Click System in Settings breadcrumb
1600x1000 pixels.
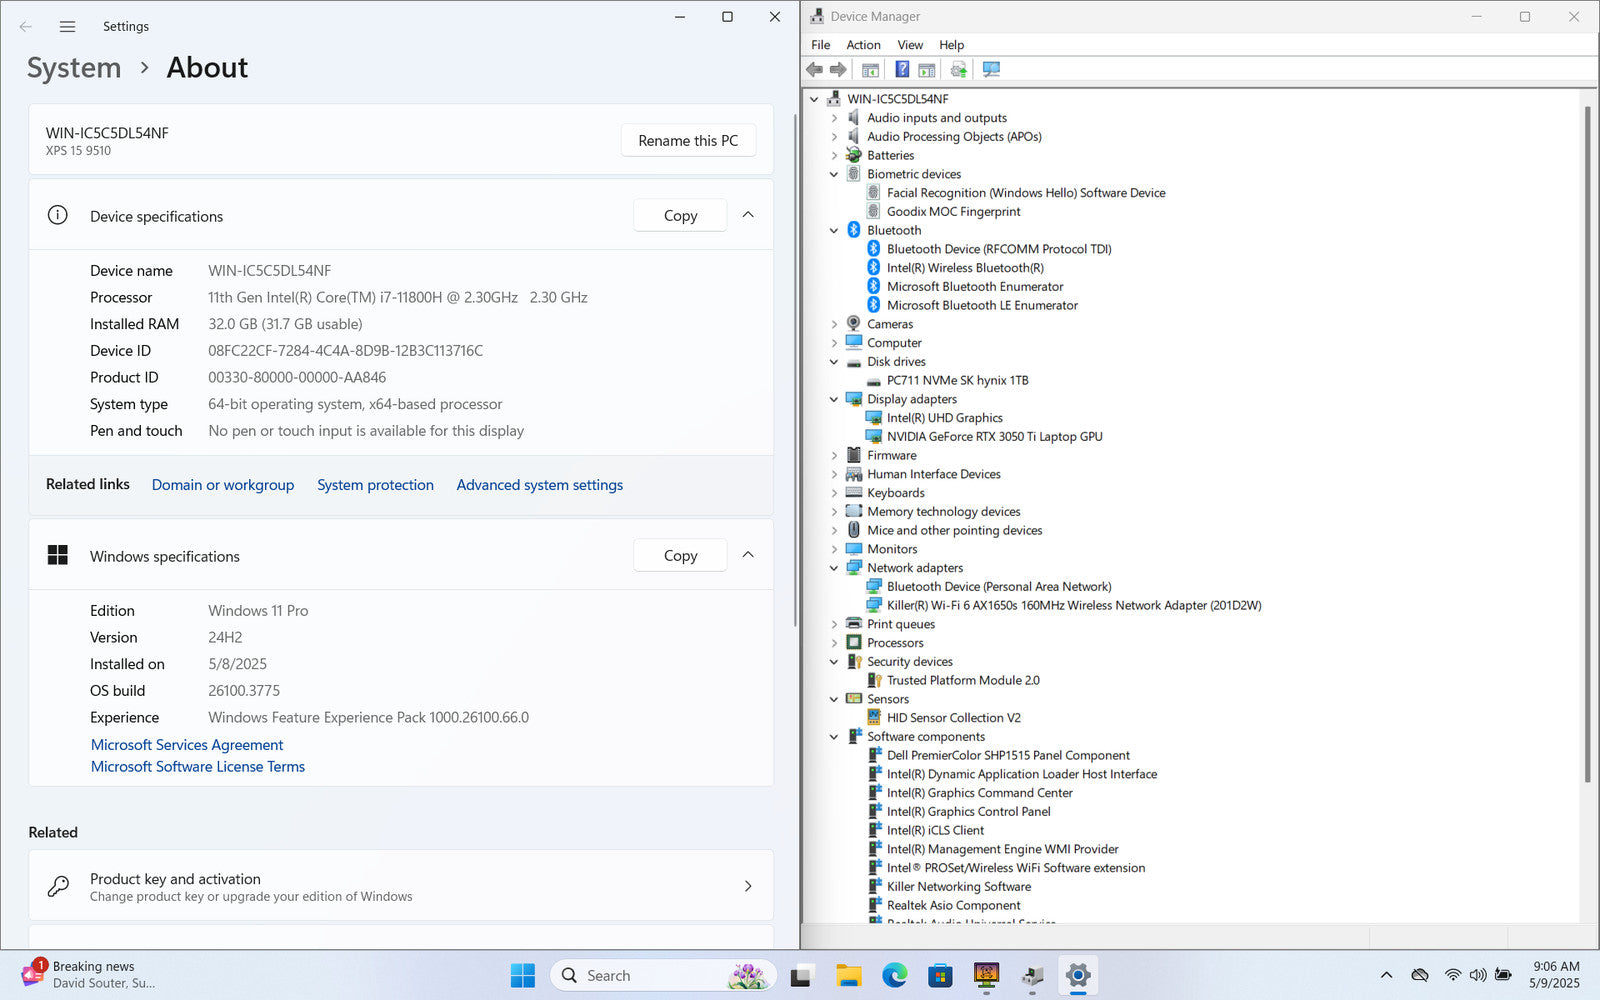point(74,68)
